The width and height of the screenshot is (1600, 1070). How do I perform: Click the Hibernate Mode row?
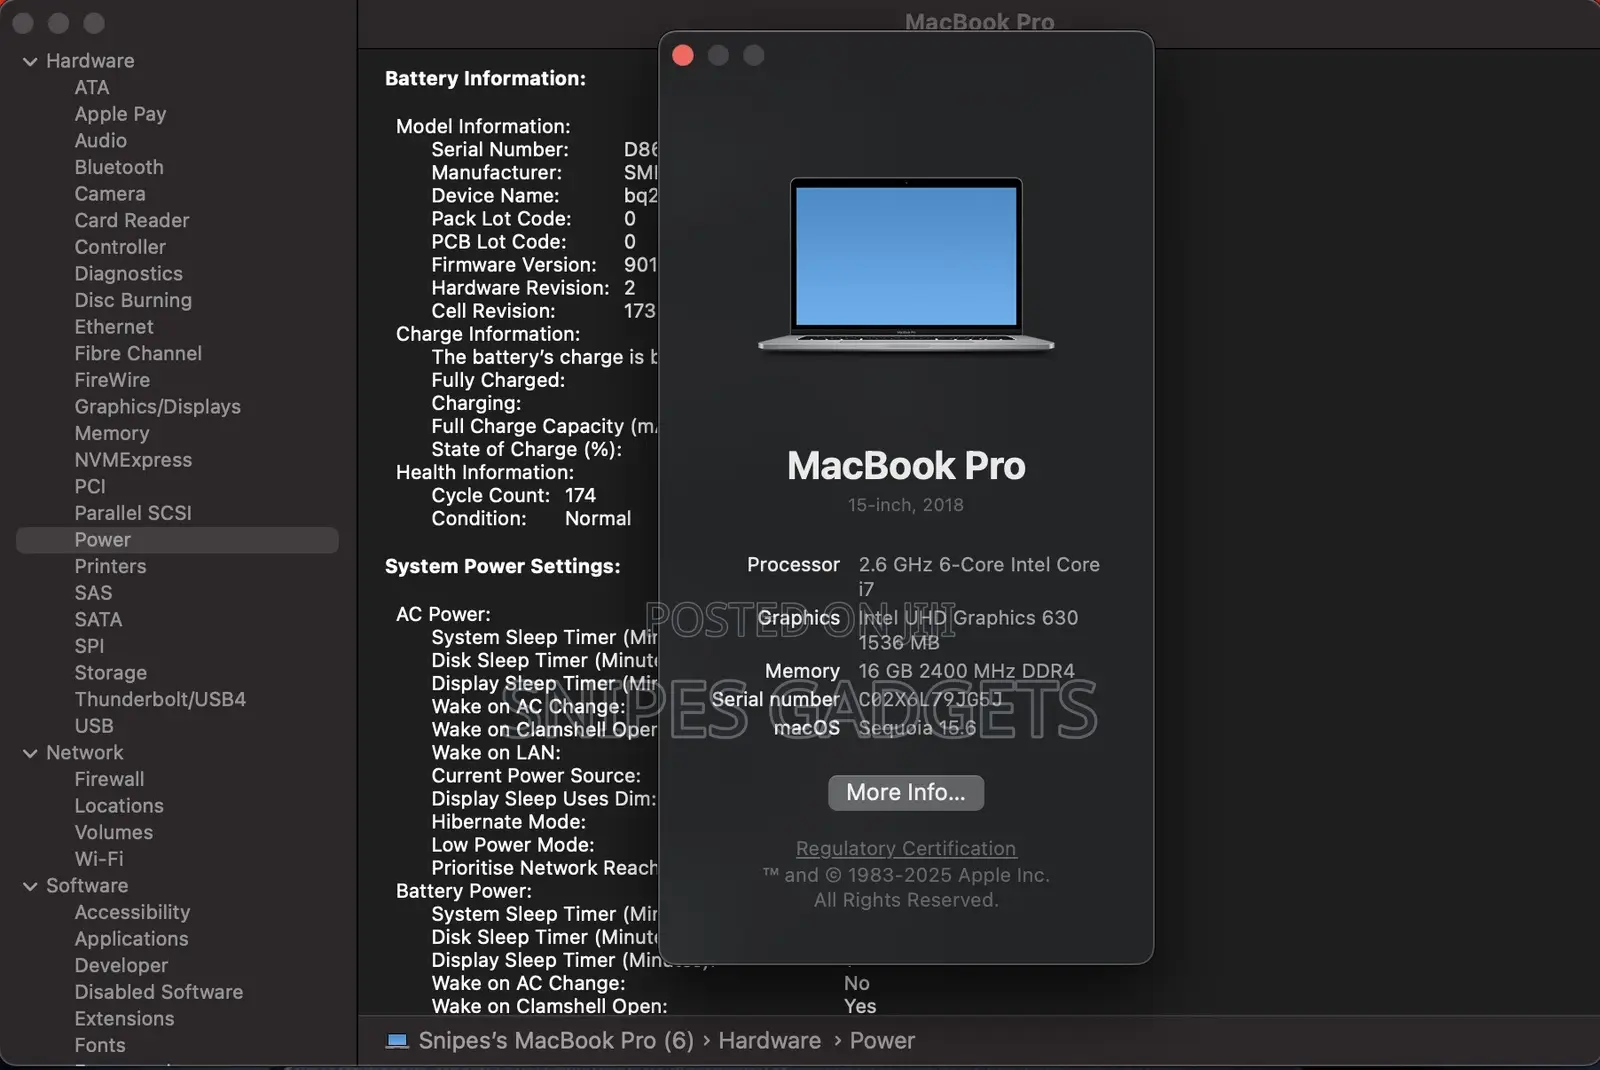click(508, 822)
